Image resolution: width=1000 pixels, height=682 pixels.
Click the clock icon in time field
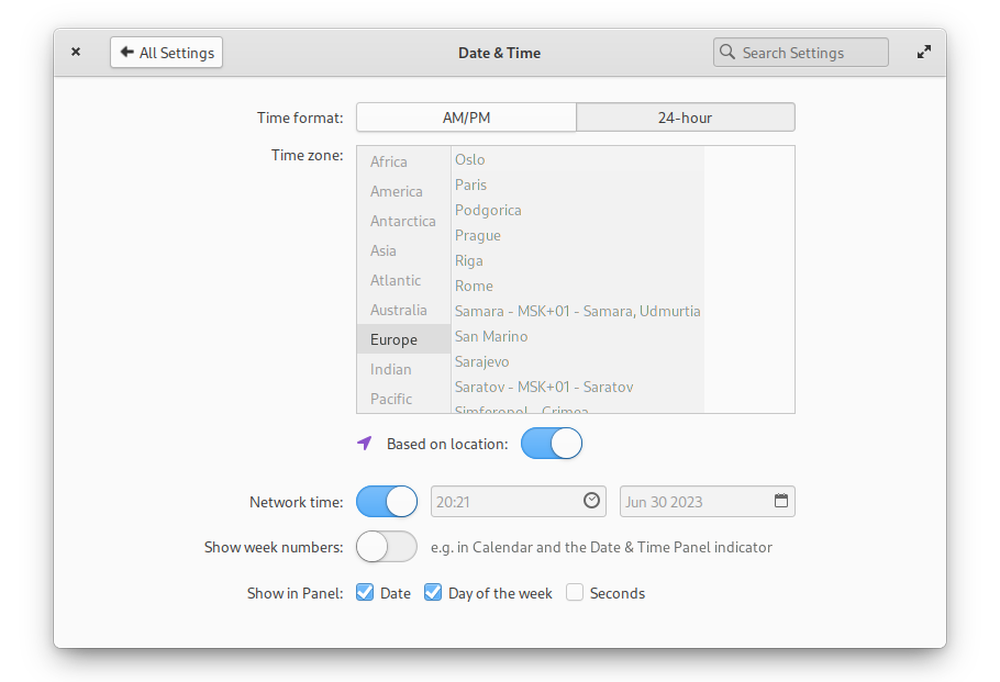coord(591,501)
